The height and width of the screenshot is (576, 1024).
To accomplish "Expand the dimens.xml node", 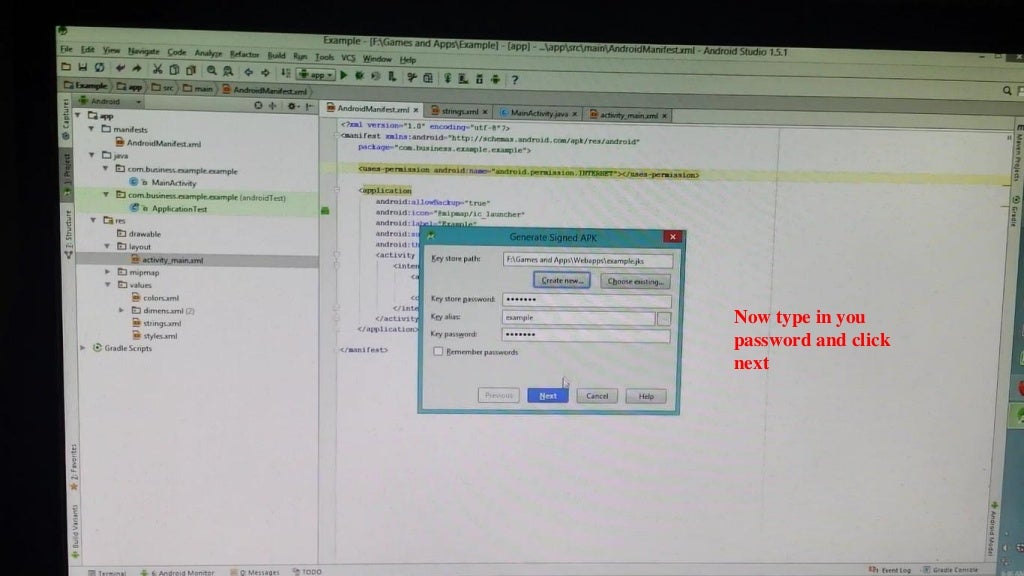I will tap(121, 310).
